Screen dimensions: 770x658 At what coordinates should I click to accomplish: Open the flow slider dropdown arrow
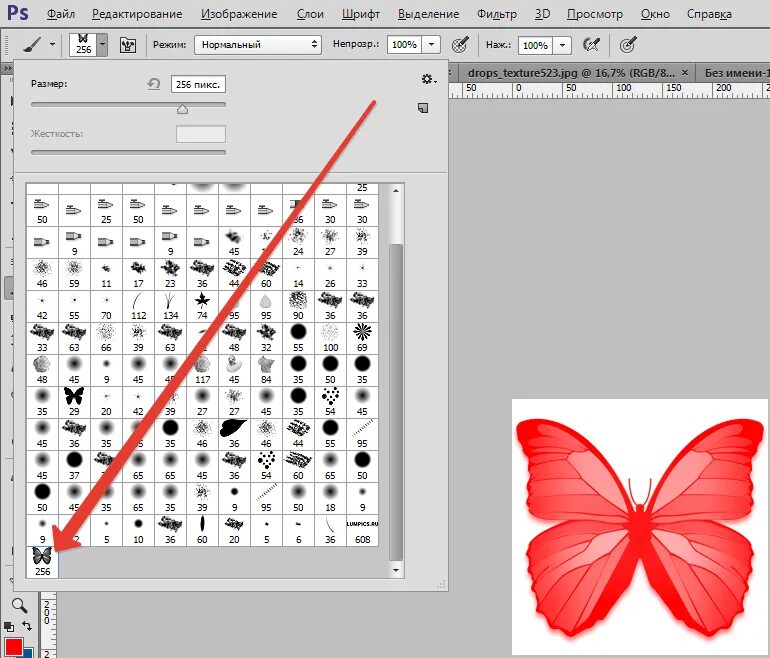[x=562, y=45]
